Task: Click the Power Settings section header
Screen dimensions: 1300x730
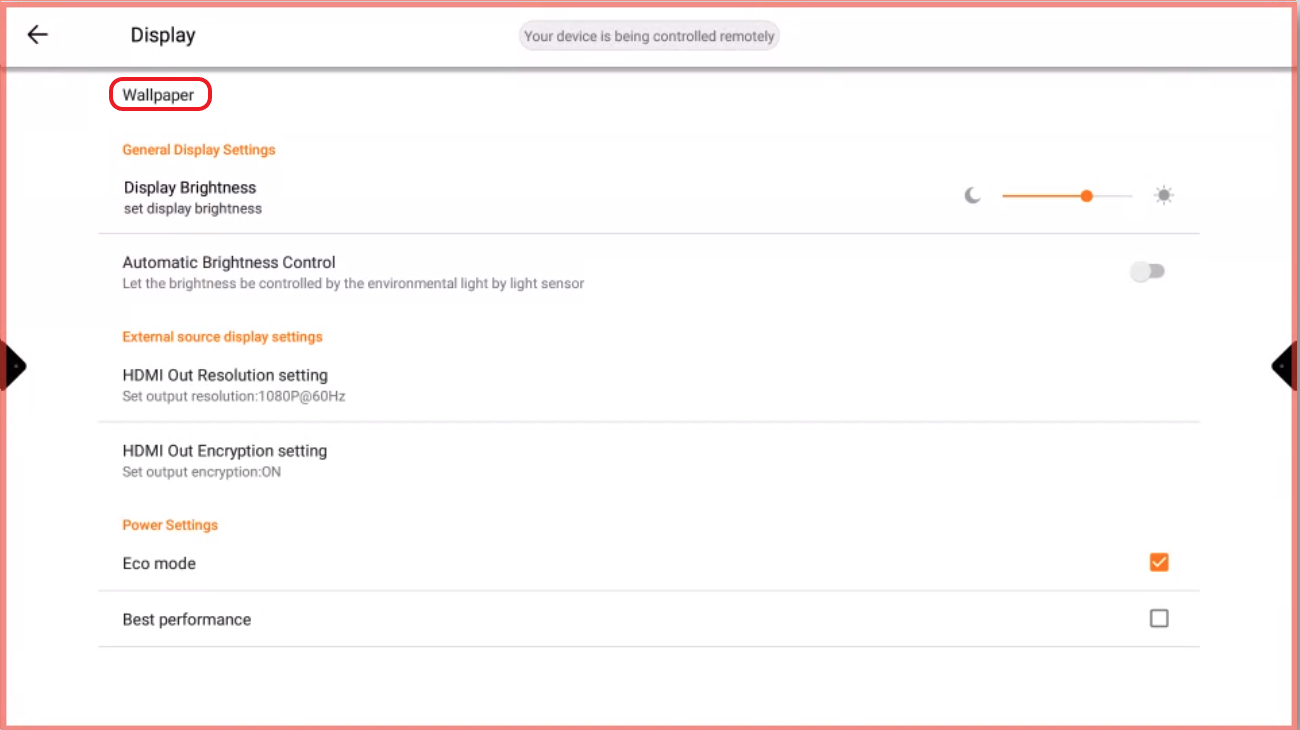Action: pos(170,525)
